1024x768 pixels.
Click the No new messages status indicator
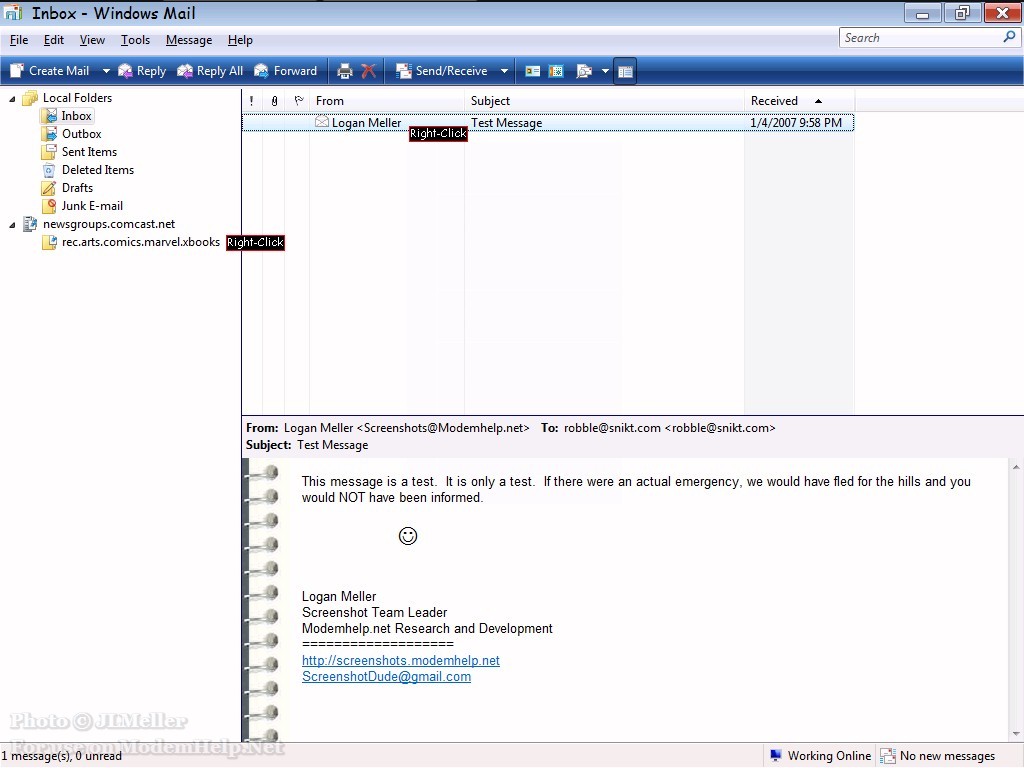tap(938, 756)
